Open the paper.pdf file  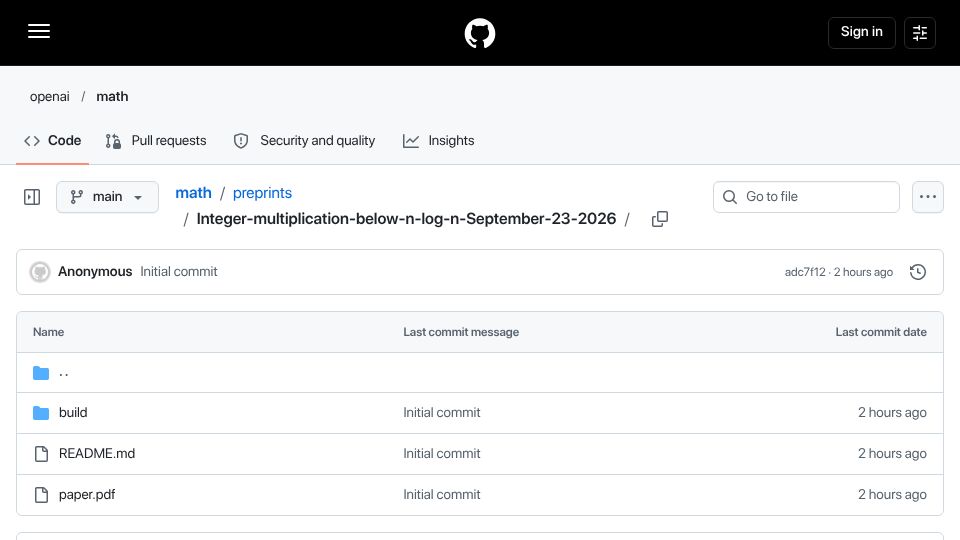tap(87, 495)
